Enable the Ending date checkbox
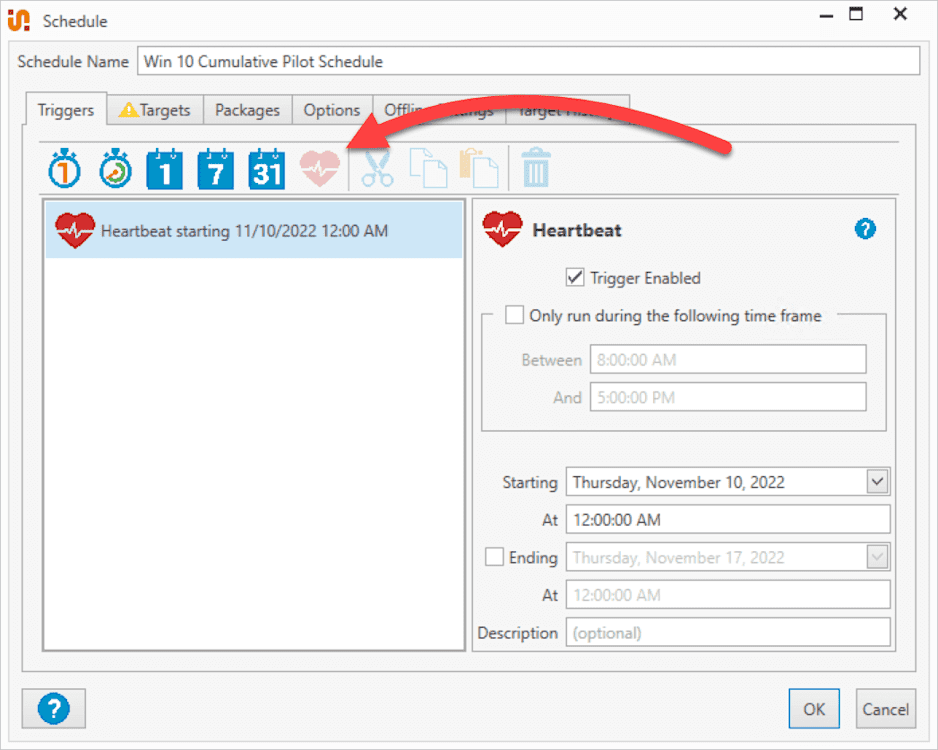The height and width of the screenshot is (750, 938). pos(494,557)
